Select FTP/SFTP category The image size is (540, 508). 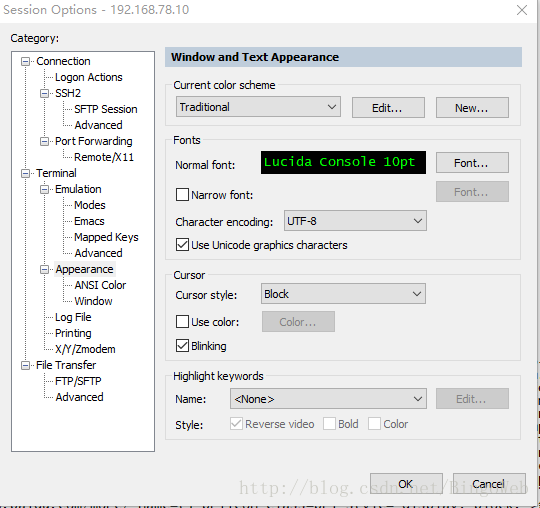click(x=78, y=381)
